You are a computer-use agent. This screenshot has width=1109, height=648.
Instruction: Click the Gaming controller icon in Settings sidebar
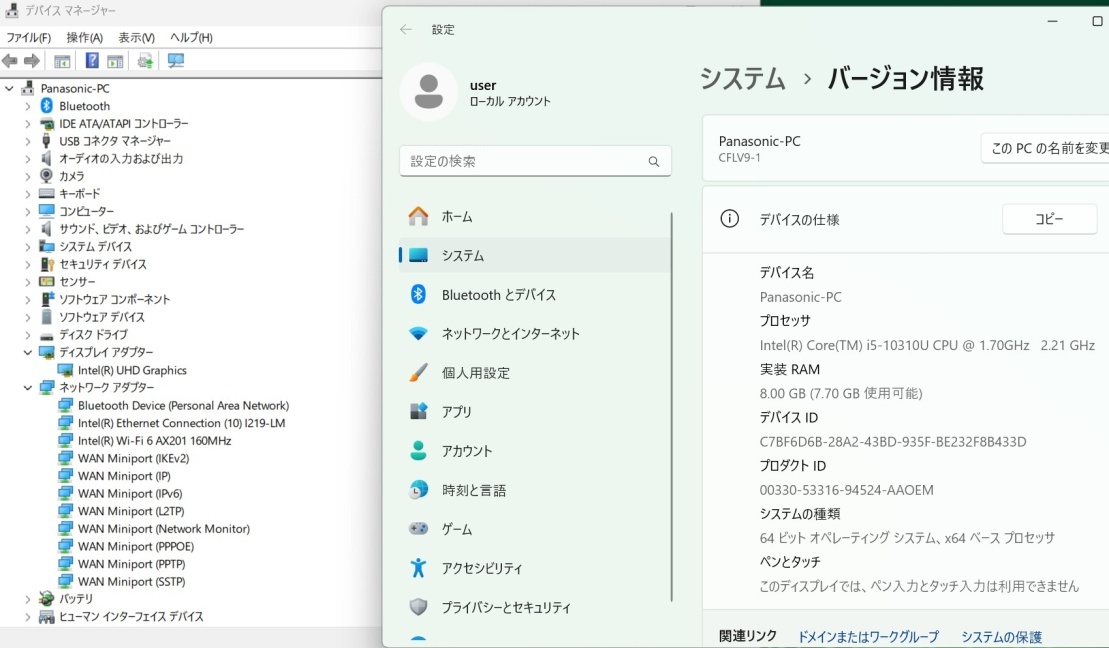click(418, 529)
